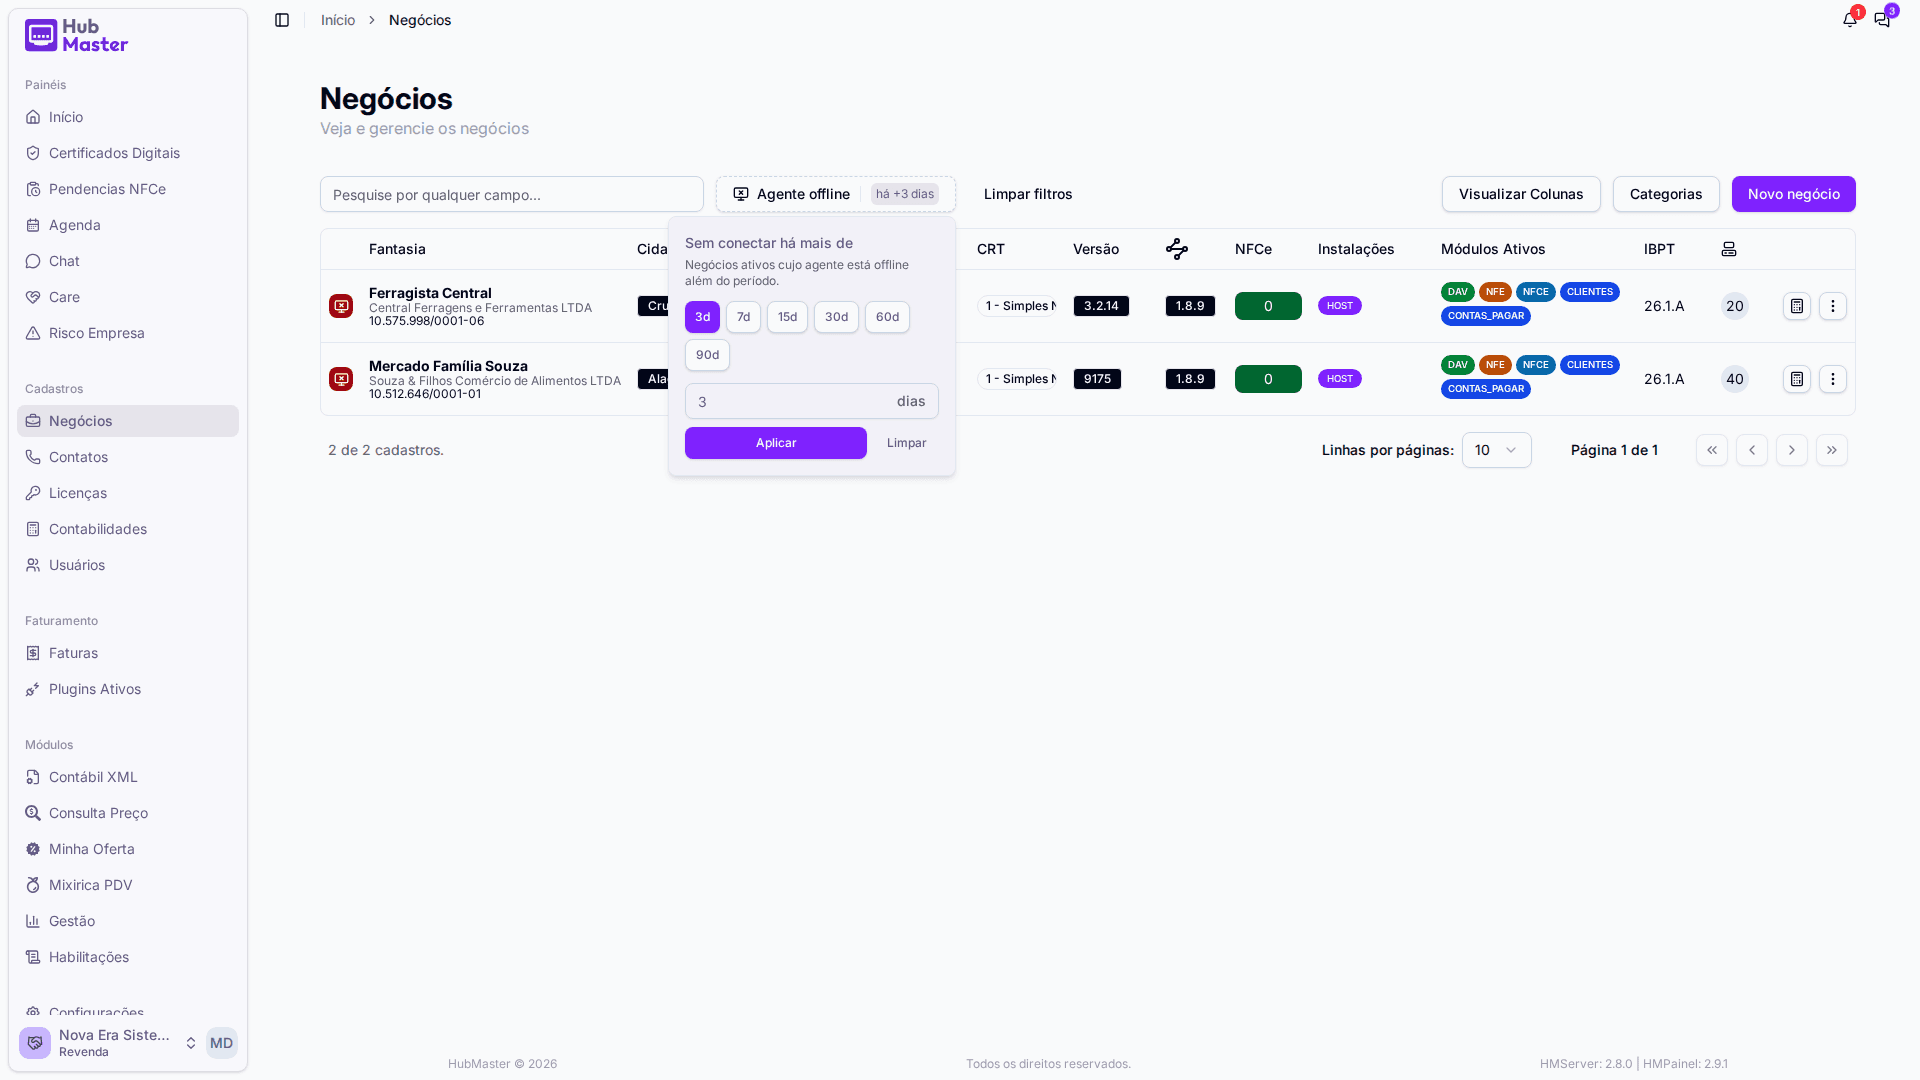
Task: Open calculator icon for Ferragista Central
Action: point(1797,306)
